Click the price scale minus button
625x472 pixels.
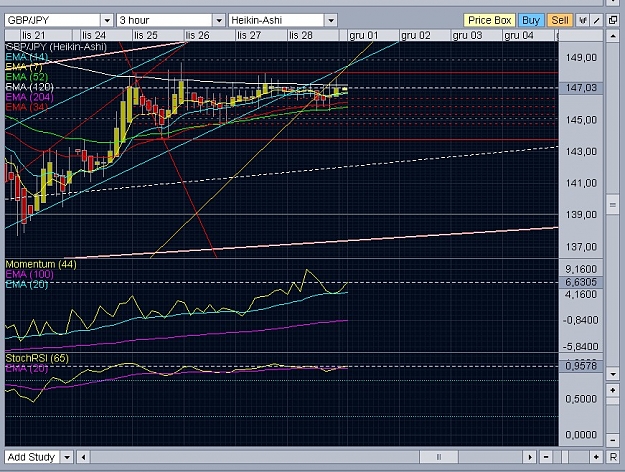click(613, 440)
